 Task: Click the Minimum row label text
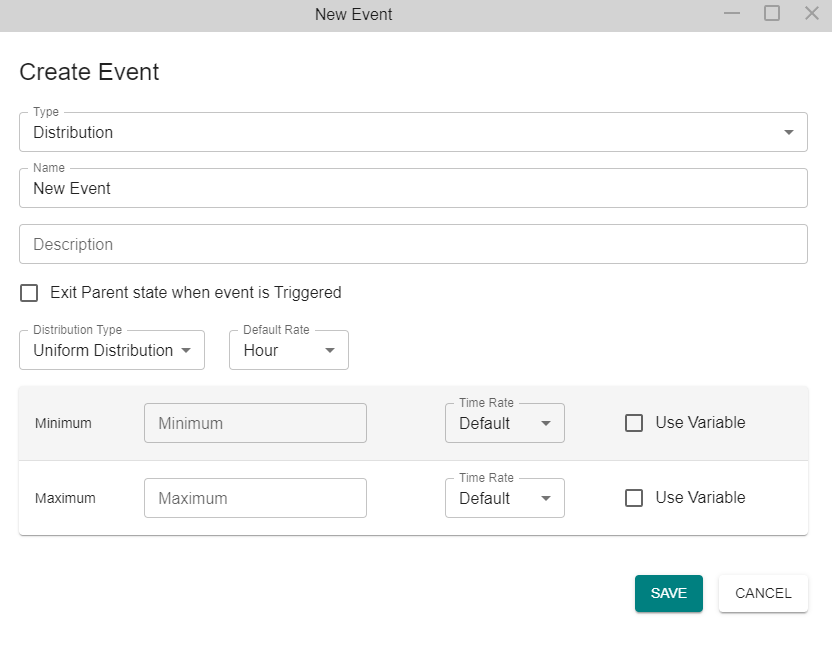[63, 423]
